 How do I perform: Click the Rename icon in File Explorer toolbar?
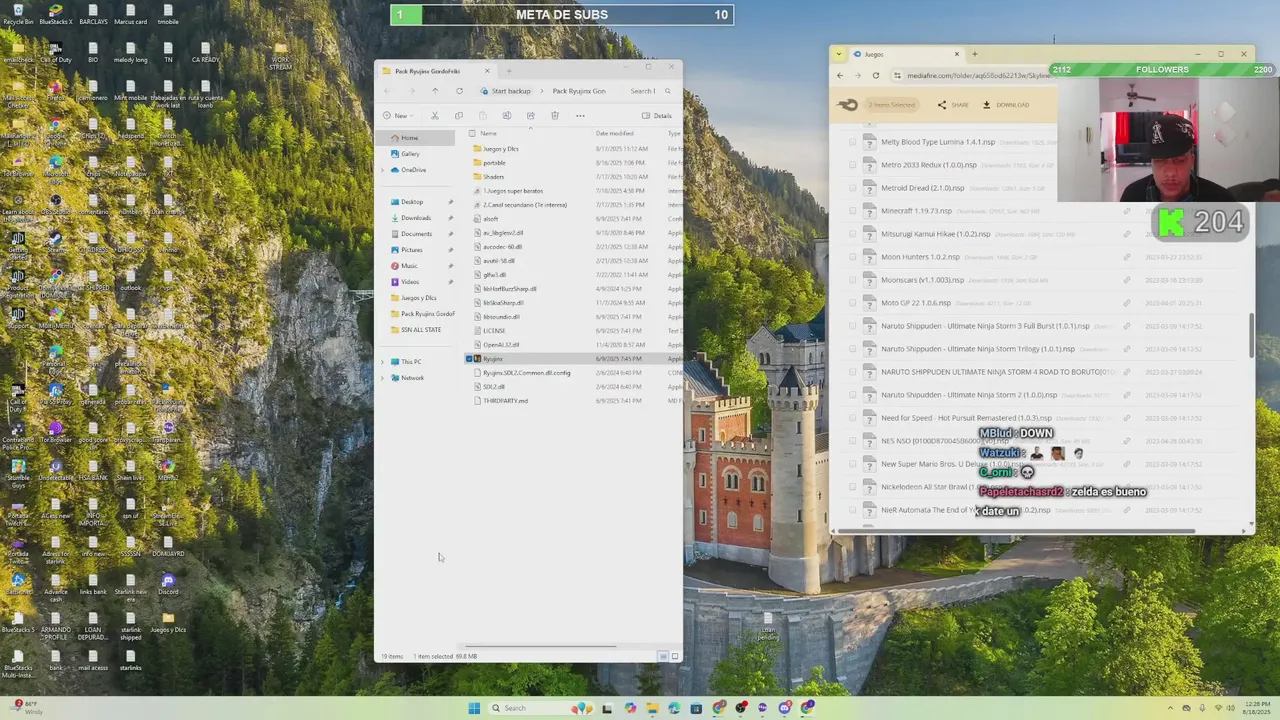point(507,115)
